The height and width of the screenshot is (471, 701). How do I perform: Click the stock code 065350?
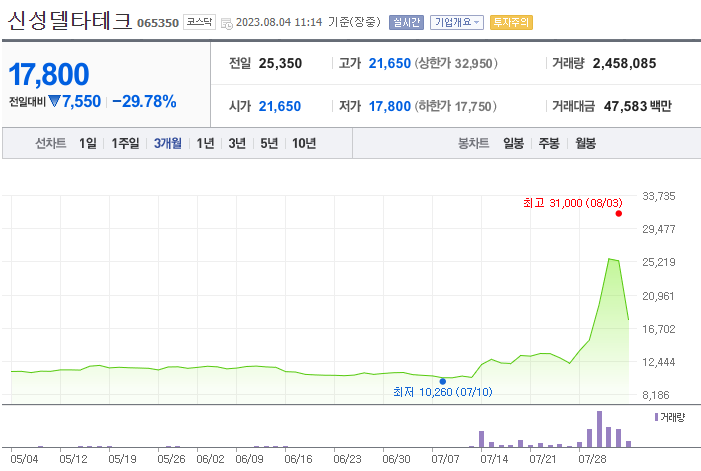click(158, 23)
